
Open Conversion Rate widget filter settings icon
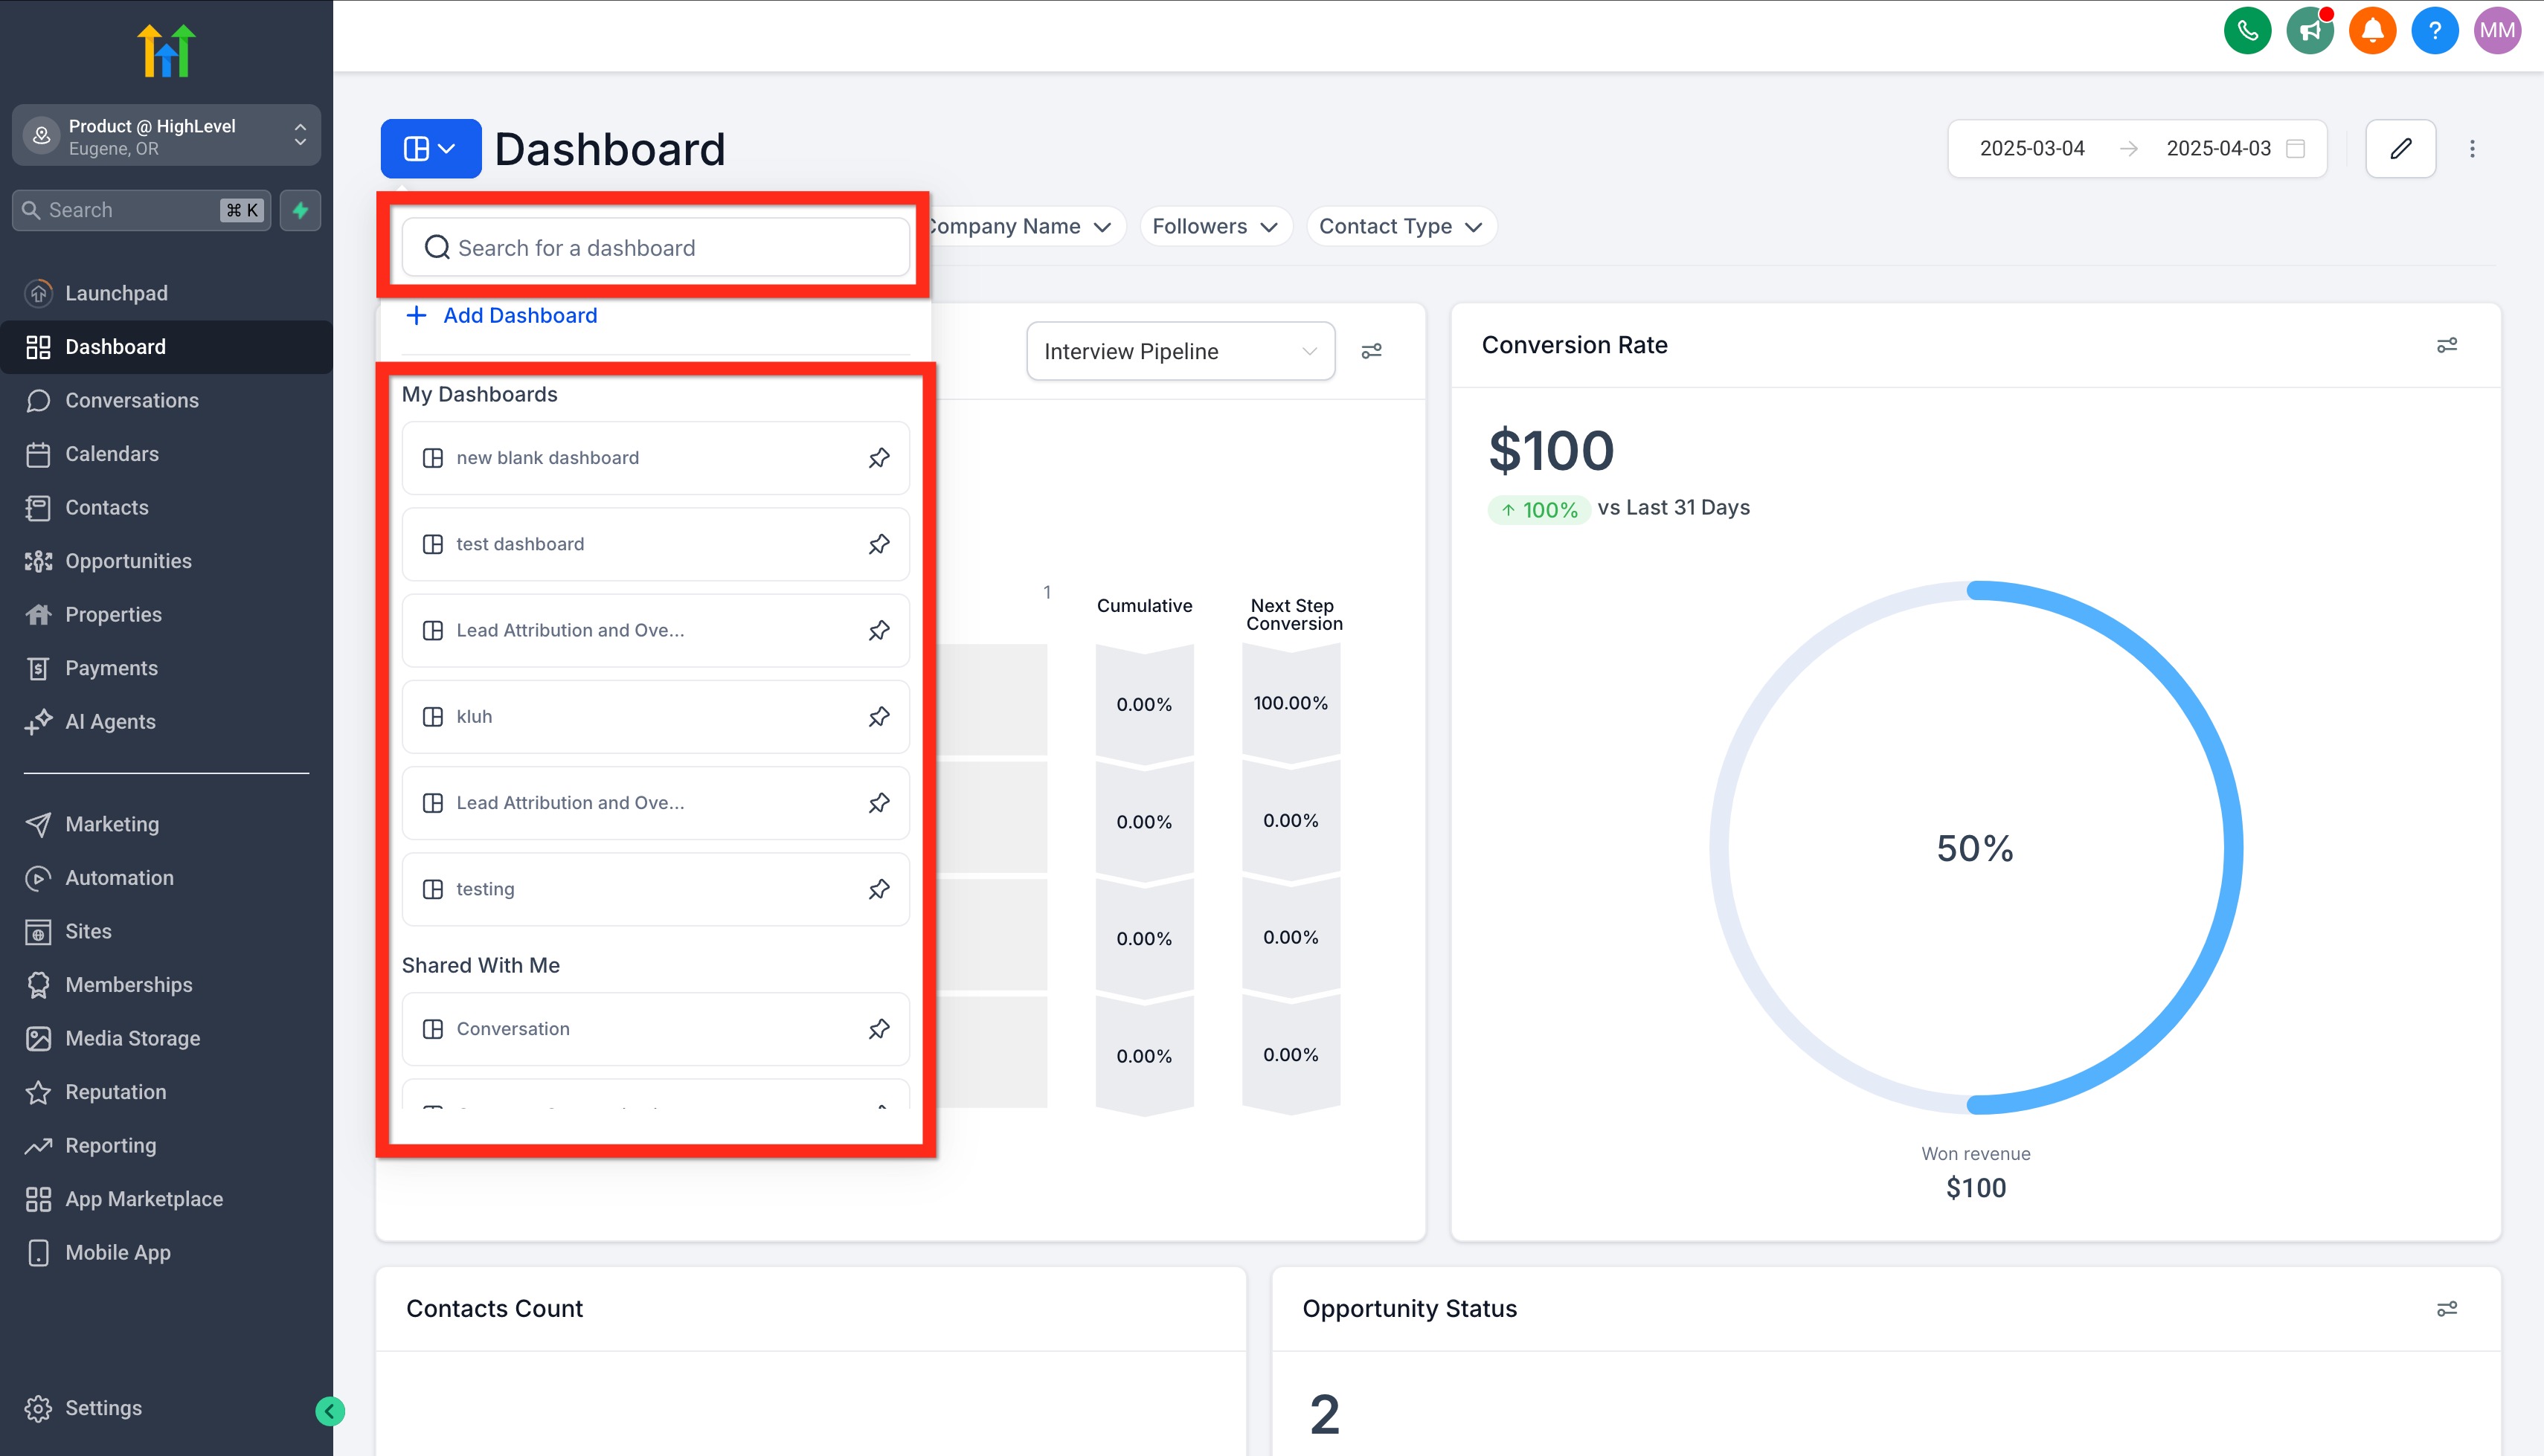pos(2446,345)
